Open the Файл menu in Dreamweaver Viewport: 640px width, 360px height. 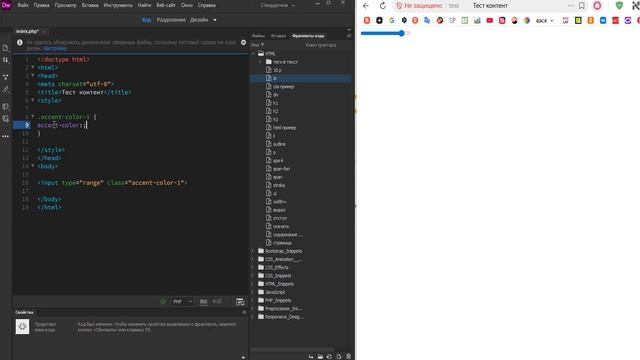pyautogui.click(x=23, y=5)
